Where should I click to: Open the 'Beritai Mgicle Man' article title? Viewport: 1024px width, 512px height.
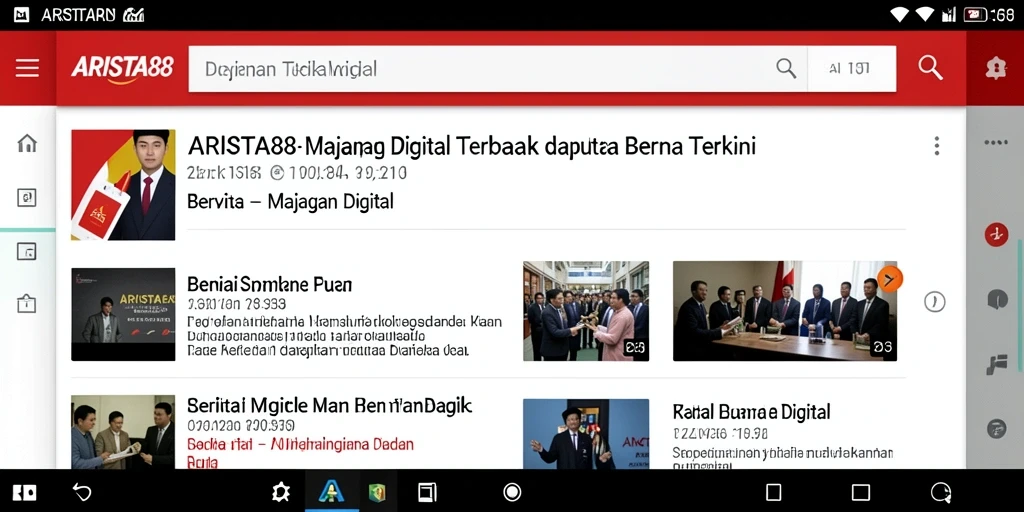[x=329, y=406]
